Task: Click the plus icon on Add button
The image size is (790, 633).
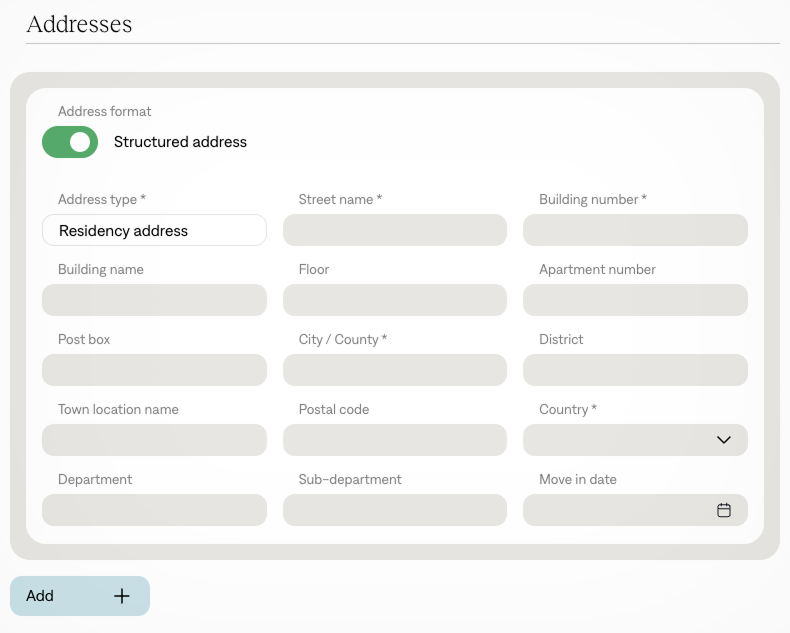Action: tap(122, 596)
